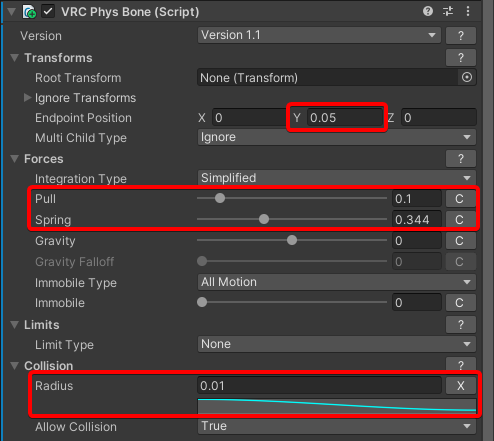494x441 pixels.
Task: Click the Endpoint Position label
Action: [x=83, y=118]
